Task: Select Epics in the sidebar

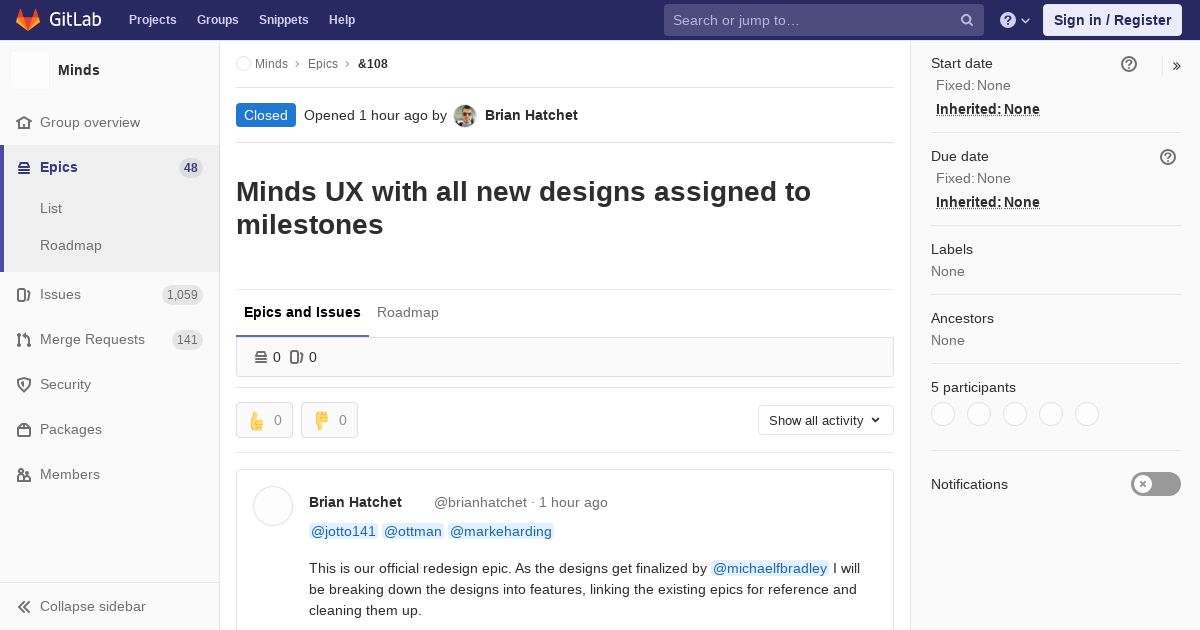Action: (x=110, y=167)
